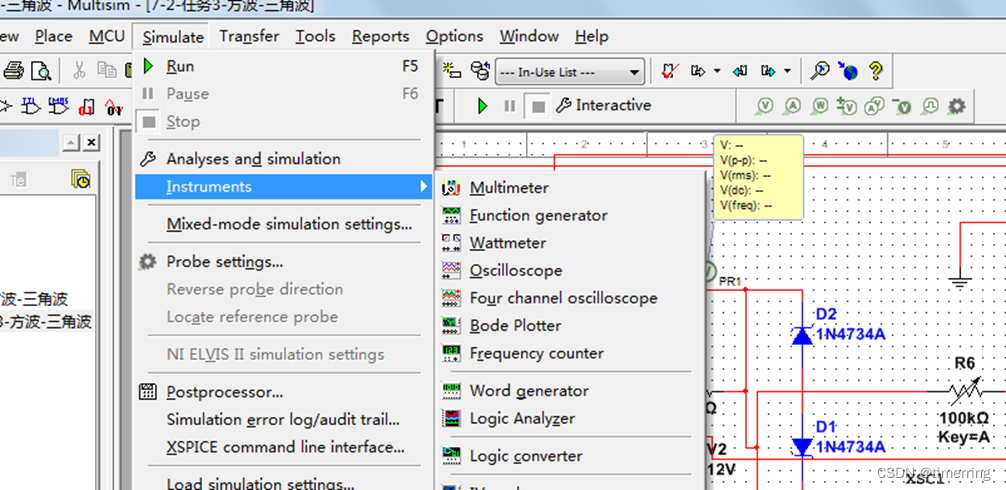Start simulation with green Run toolbar button
1006x490 pixels.
click(x=483, y=106)
